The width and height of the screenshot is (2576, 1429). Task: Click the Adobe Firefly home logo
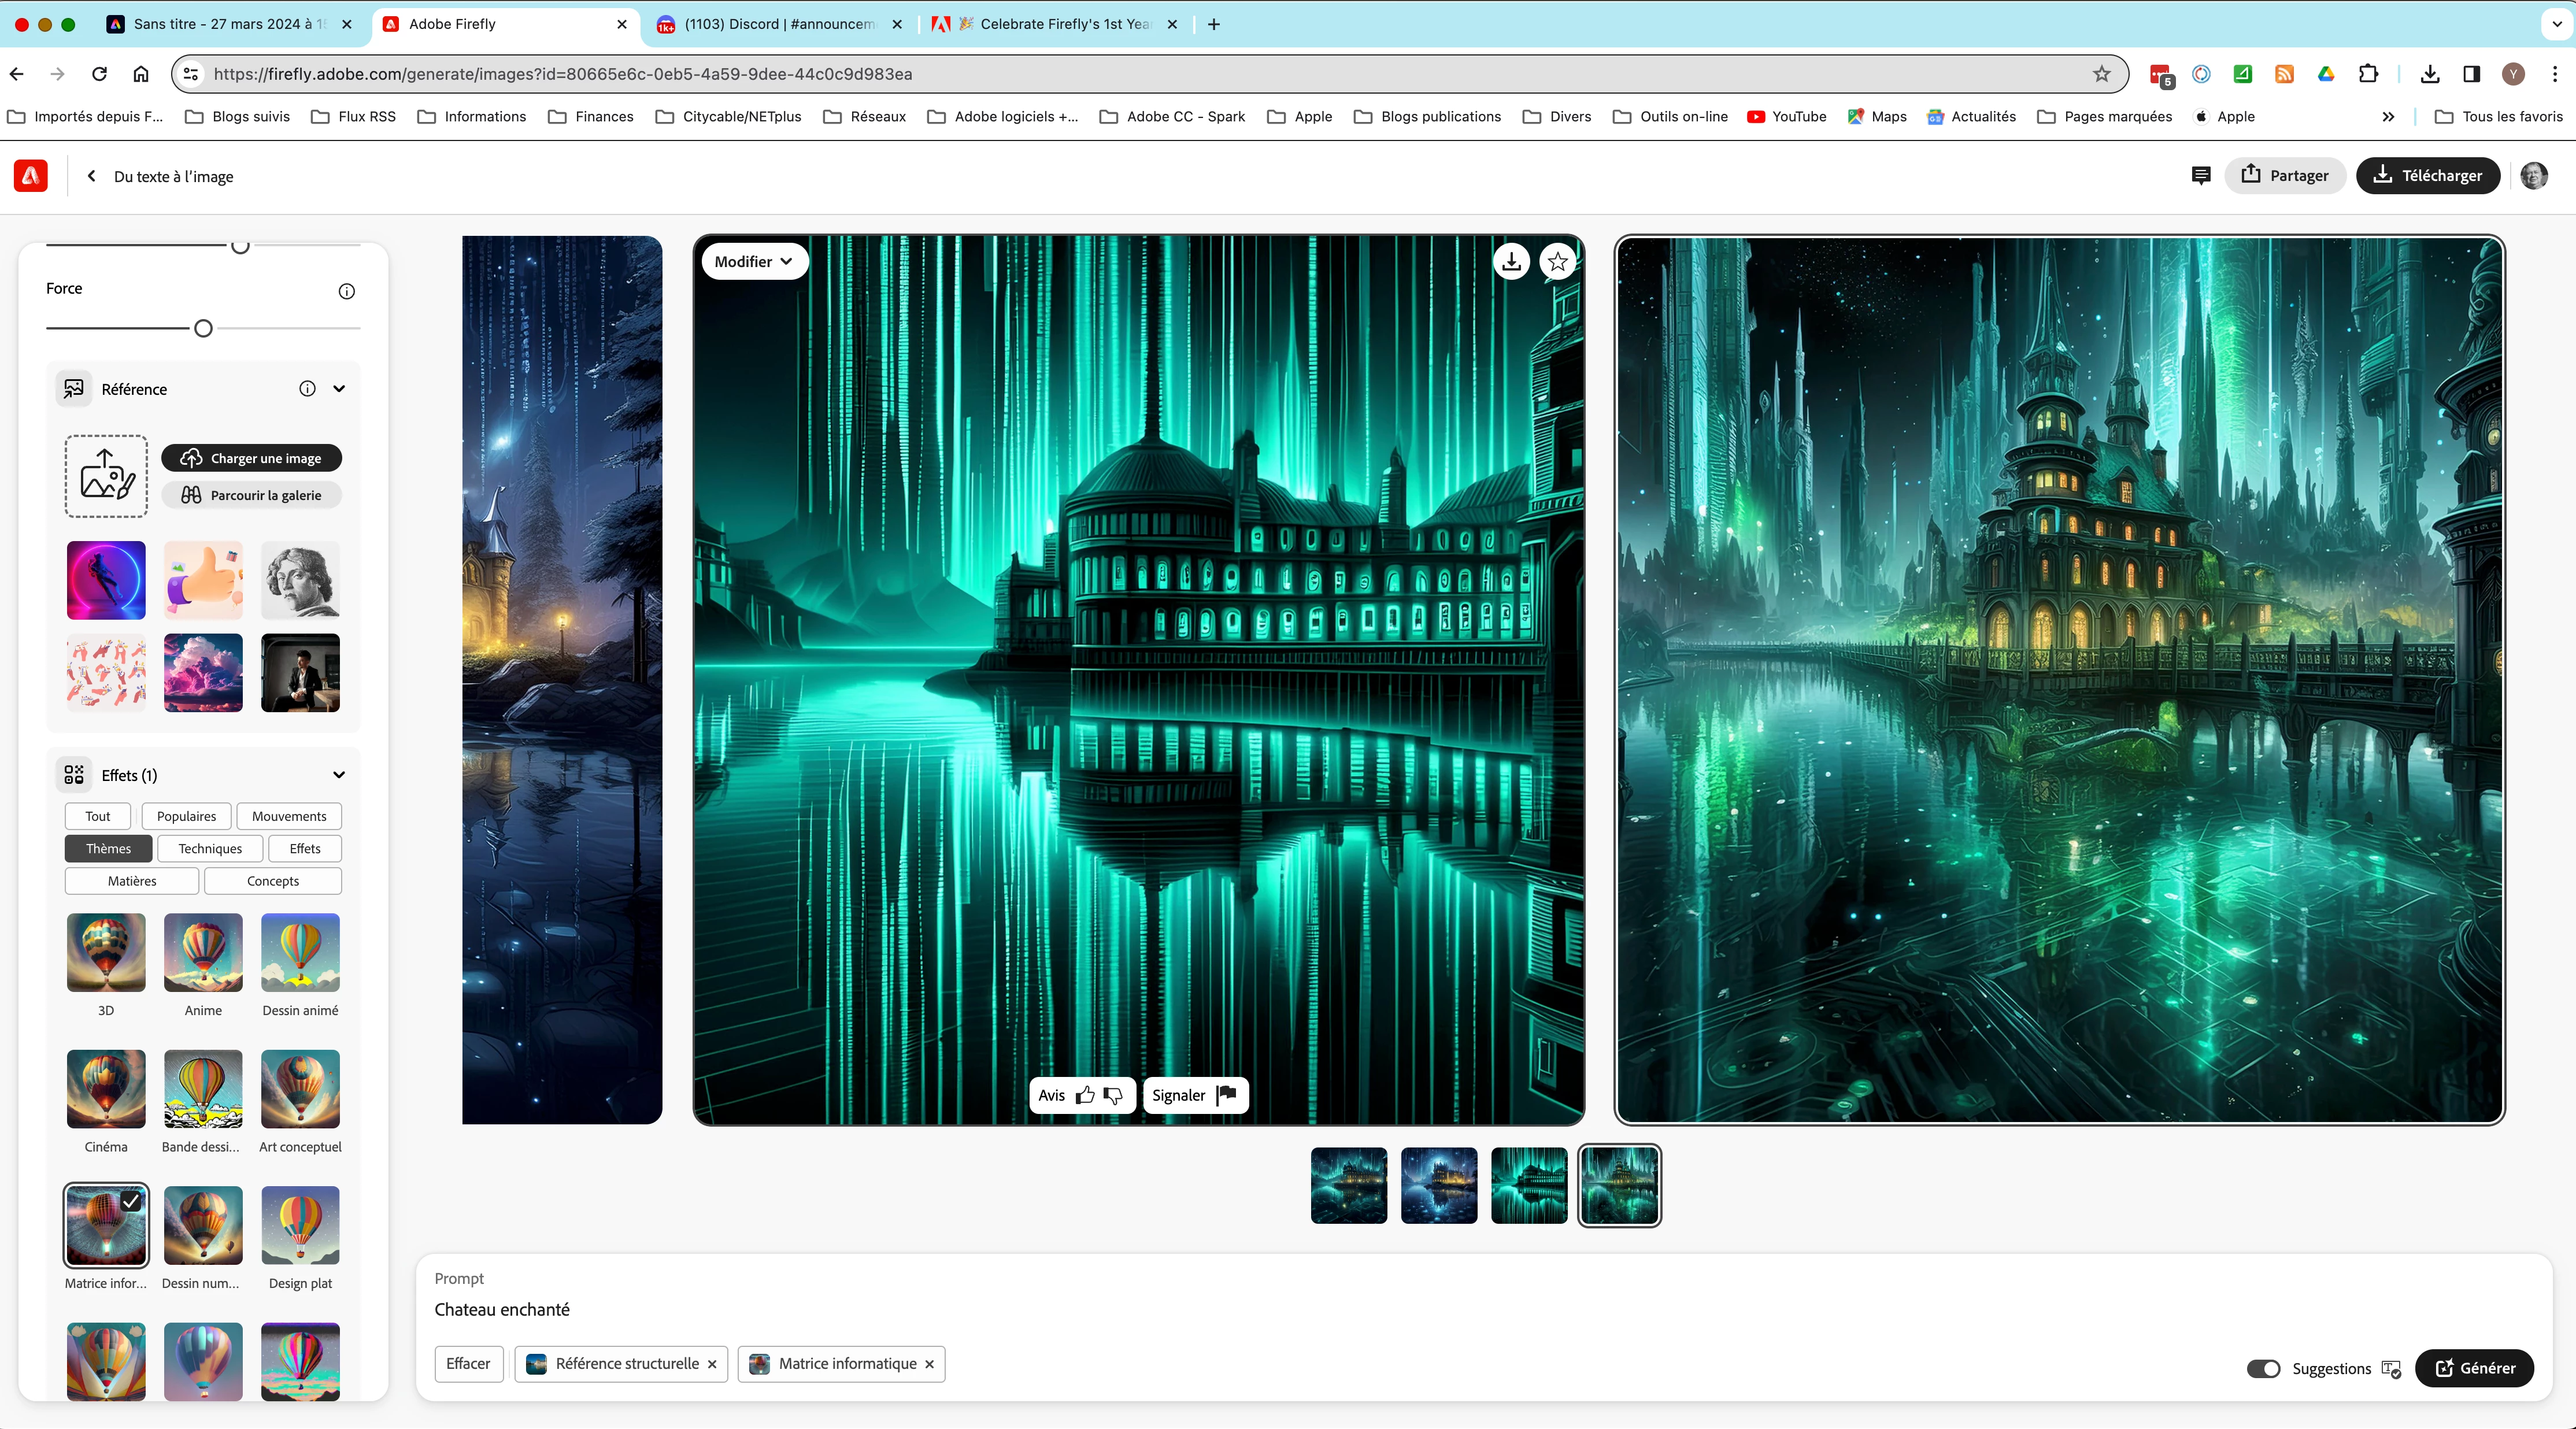tap(31, 175)
